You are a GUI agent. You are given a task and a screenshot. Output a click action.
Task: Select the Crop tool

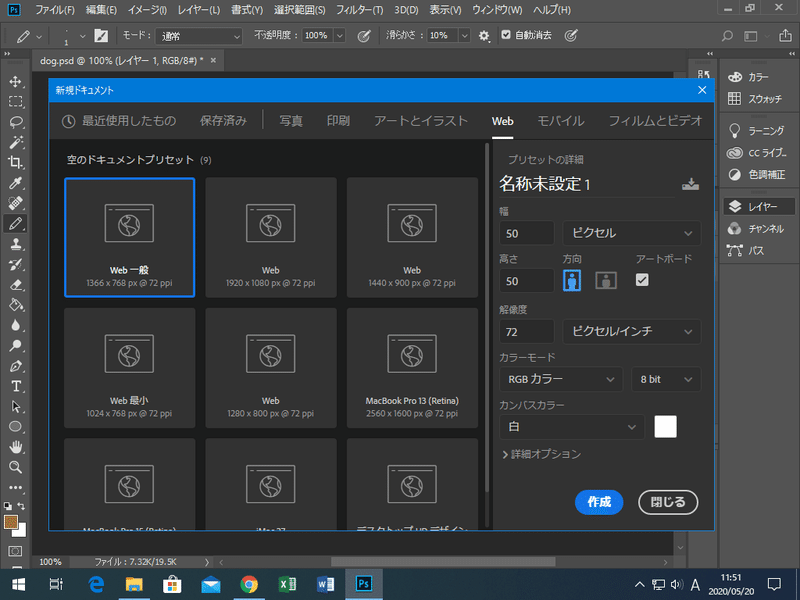coord(15,163)
